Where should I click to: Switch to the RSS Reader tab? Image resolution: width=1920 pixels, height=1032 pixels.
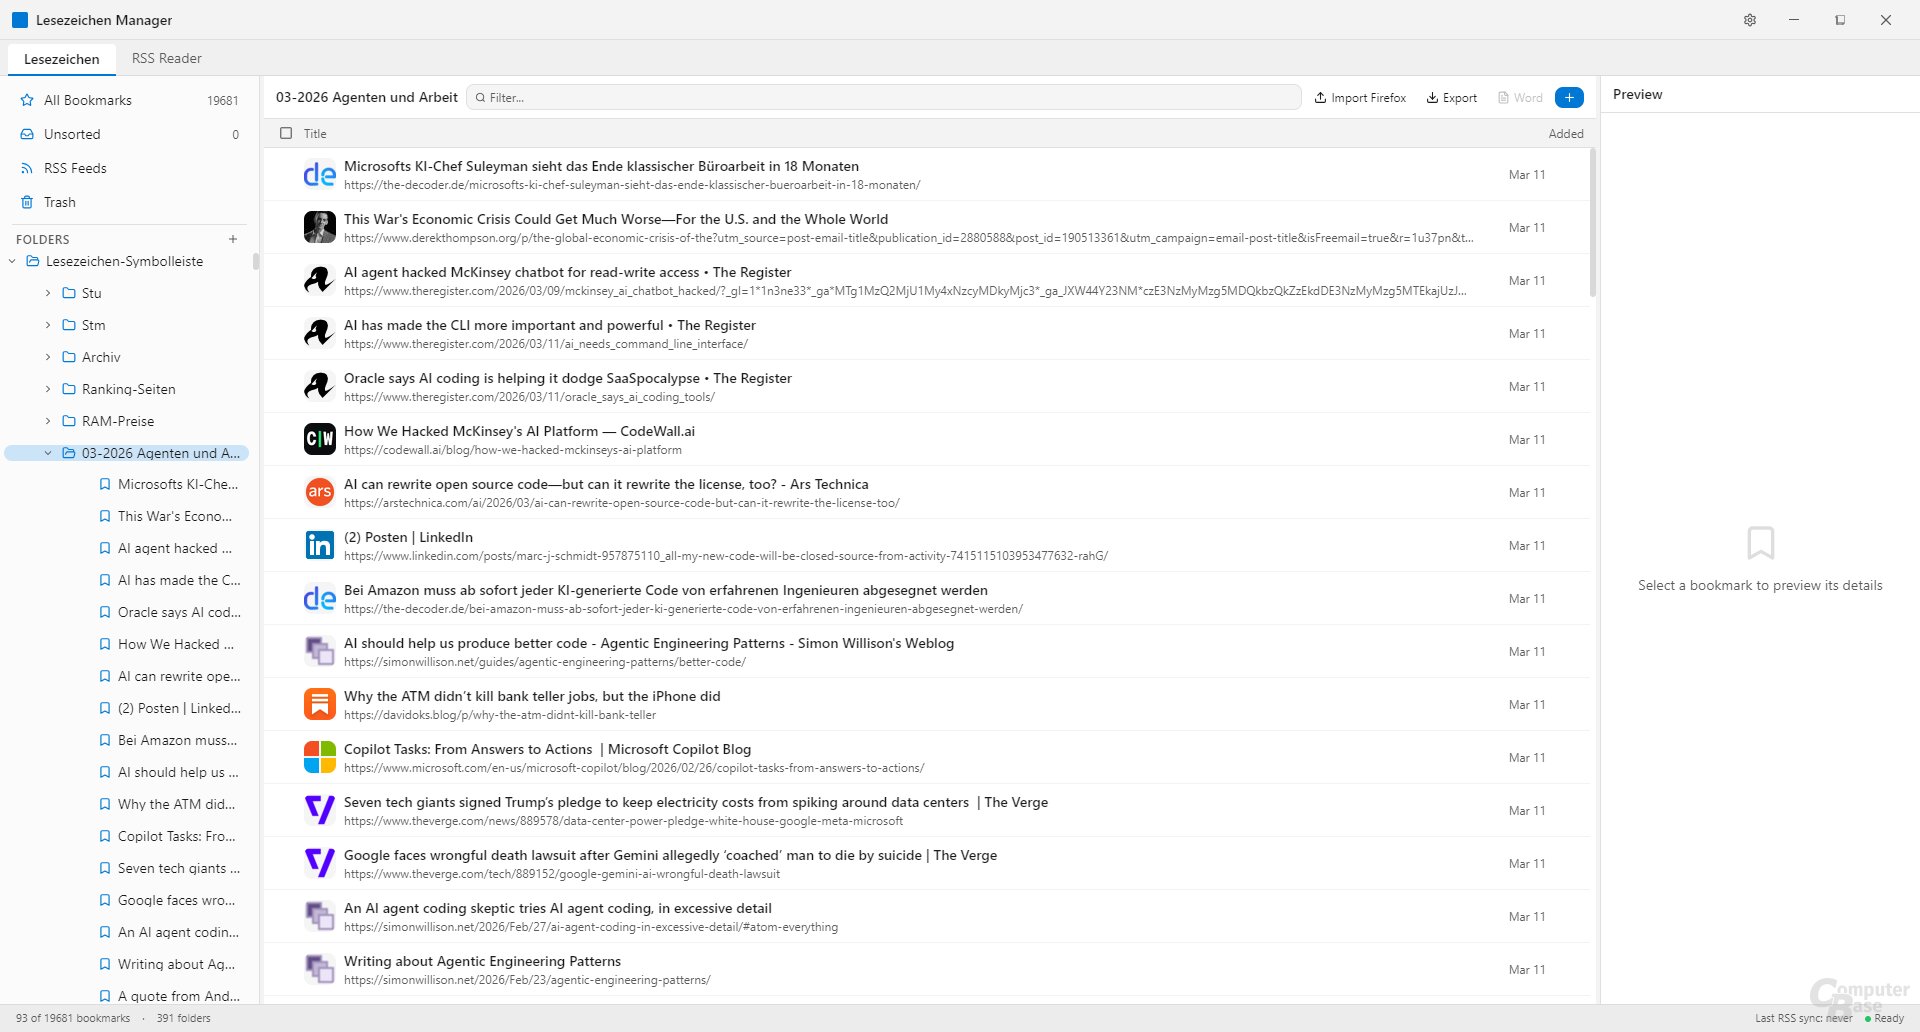166,58
